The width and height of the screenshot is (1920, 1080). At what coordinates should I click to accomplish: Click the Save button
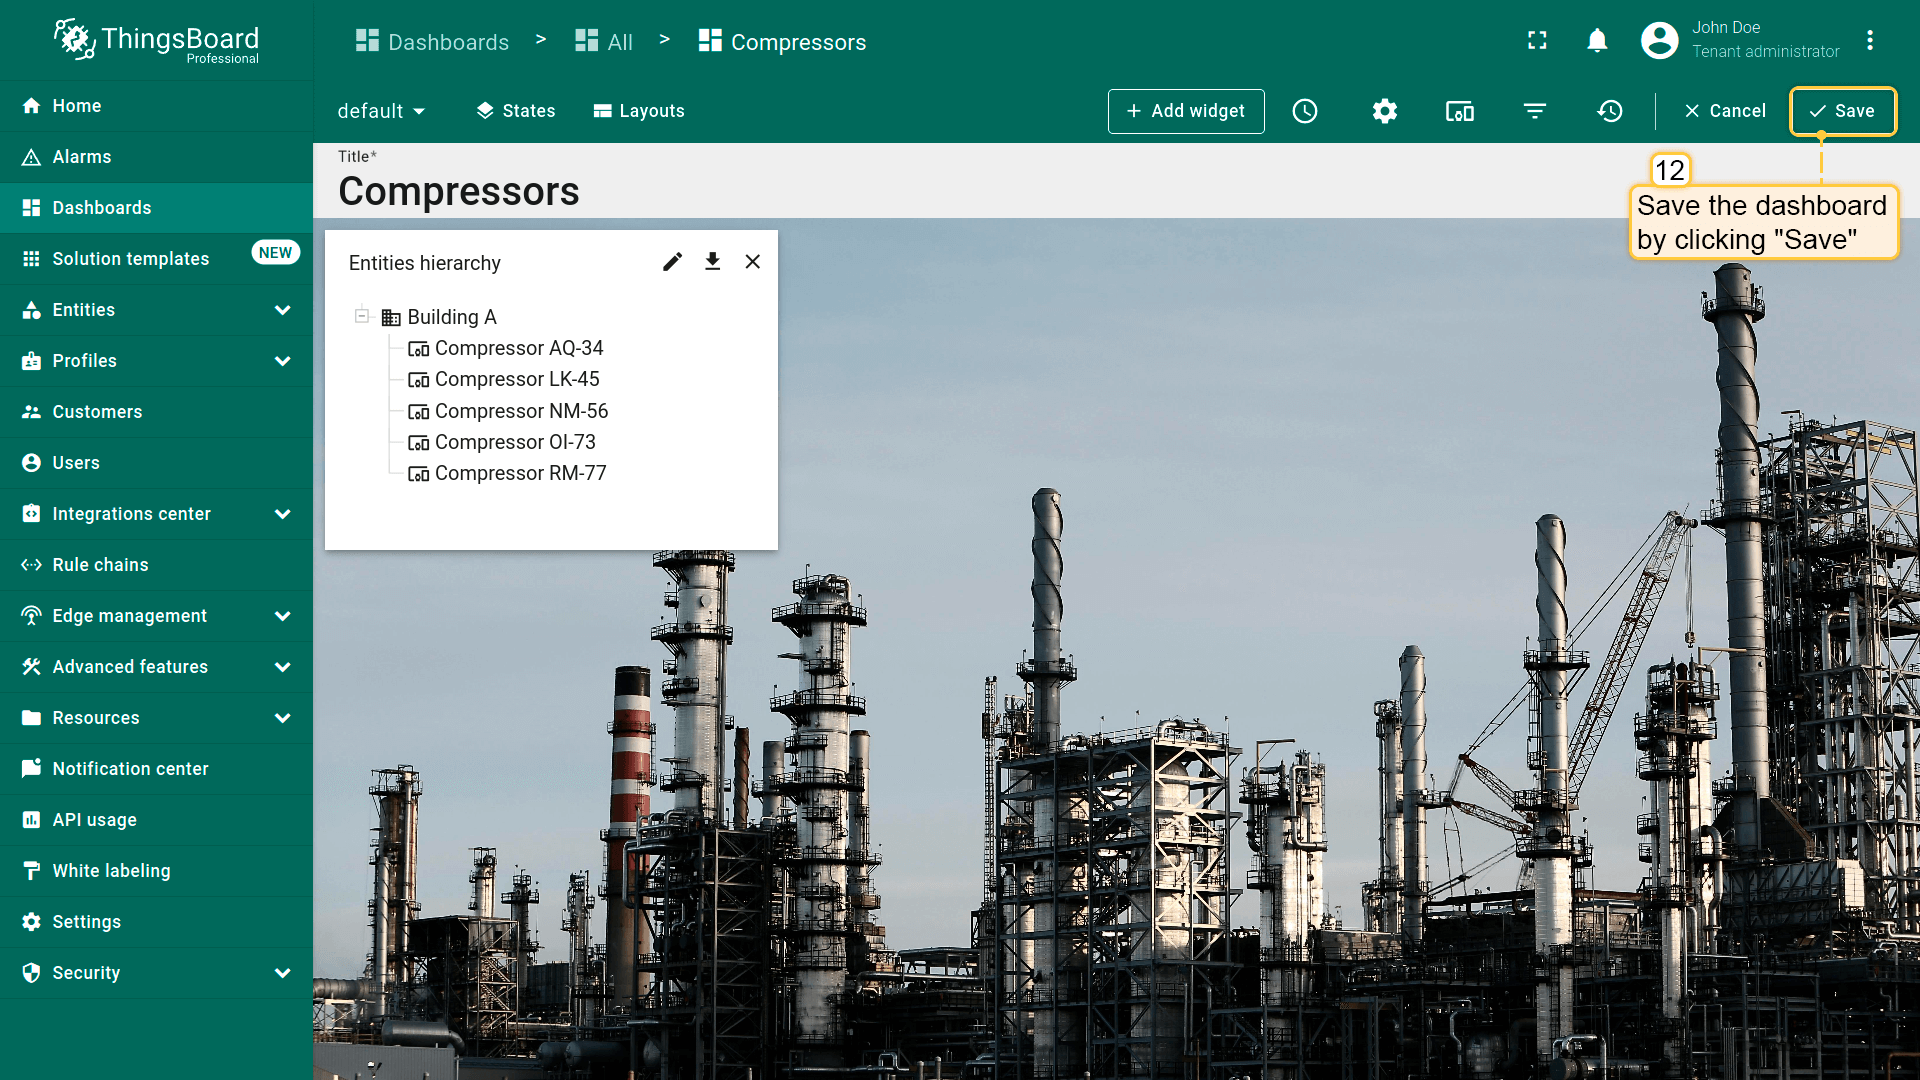coord(1842,111)
